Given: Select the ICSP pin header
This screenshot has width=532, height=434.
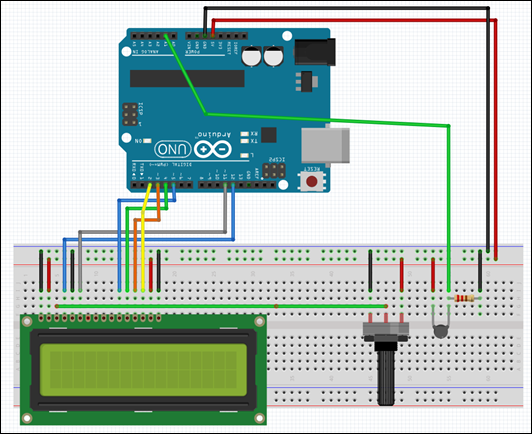Looking at the screenshot, I should 130,114.
